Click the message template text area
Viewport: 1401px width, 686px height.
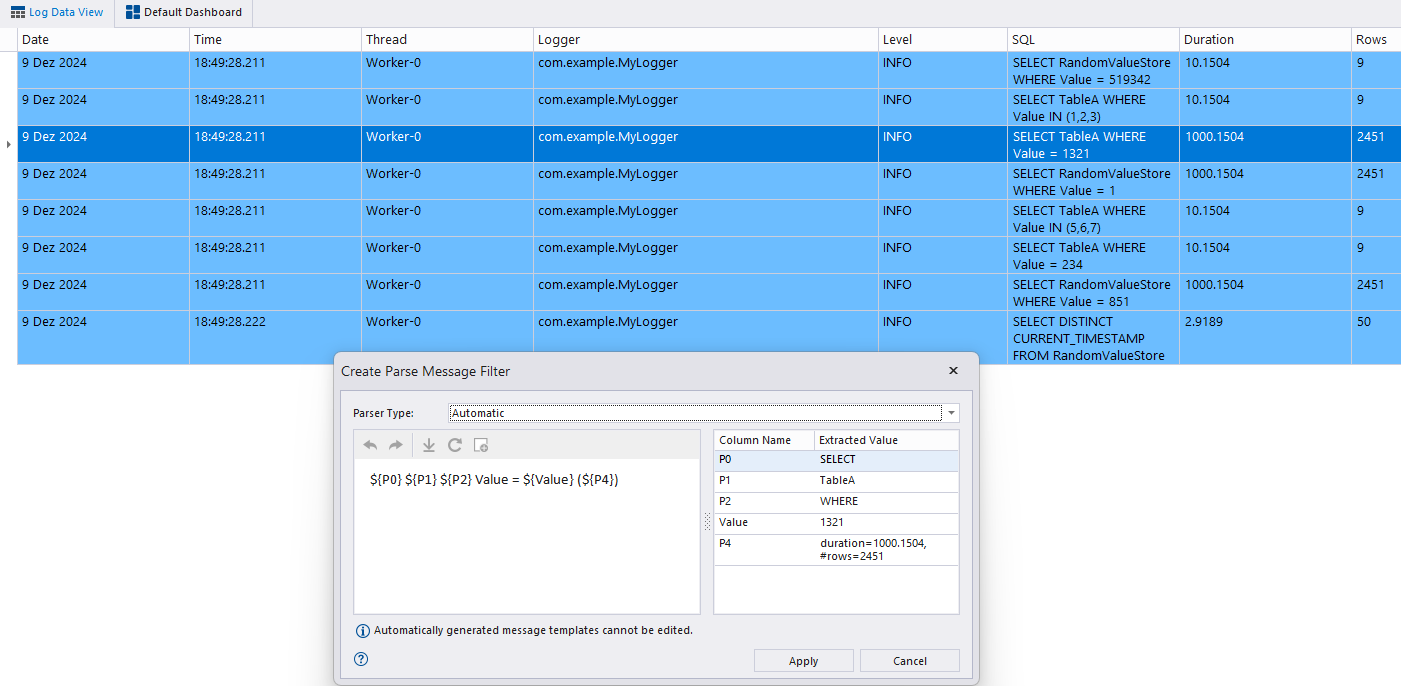tap(527, 536)
